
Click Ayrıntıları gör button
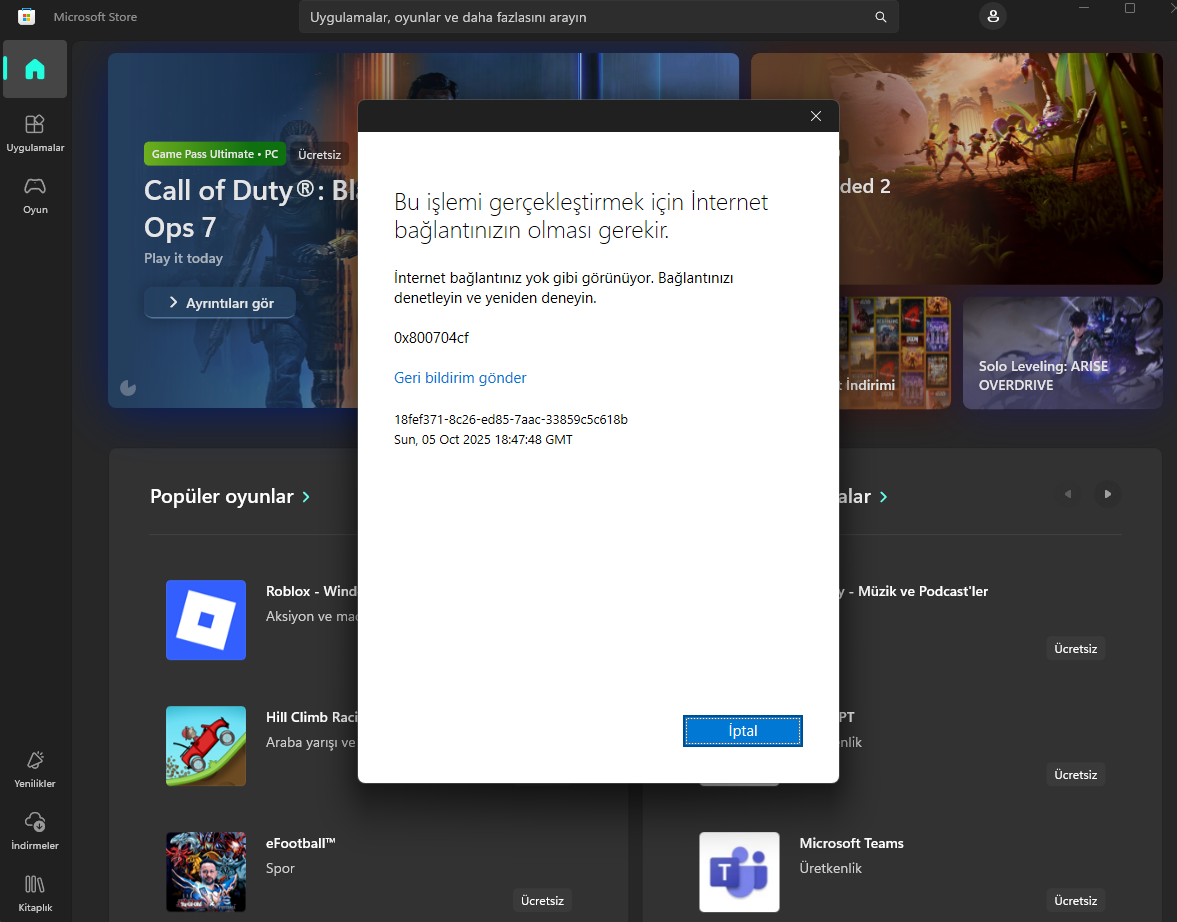220,303
